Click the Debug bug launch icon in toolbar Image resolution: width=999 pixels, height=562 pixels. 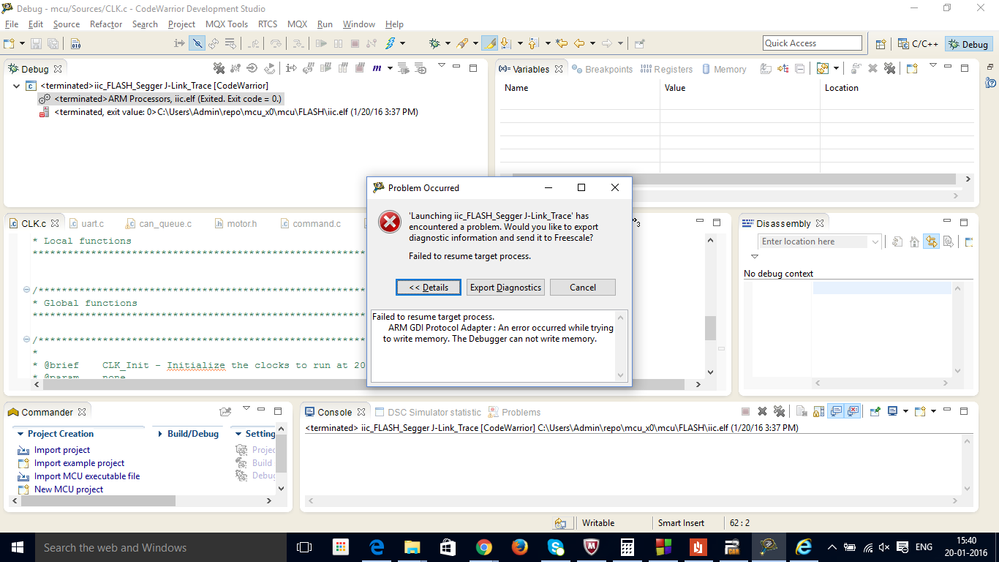pyautogui.click(x=435, y=43)
